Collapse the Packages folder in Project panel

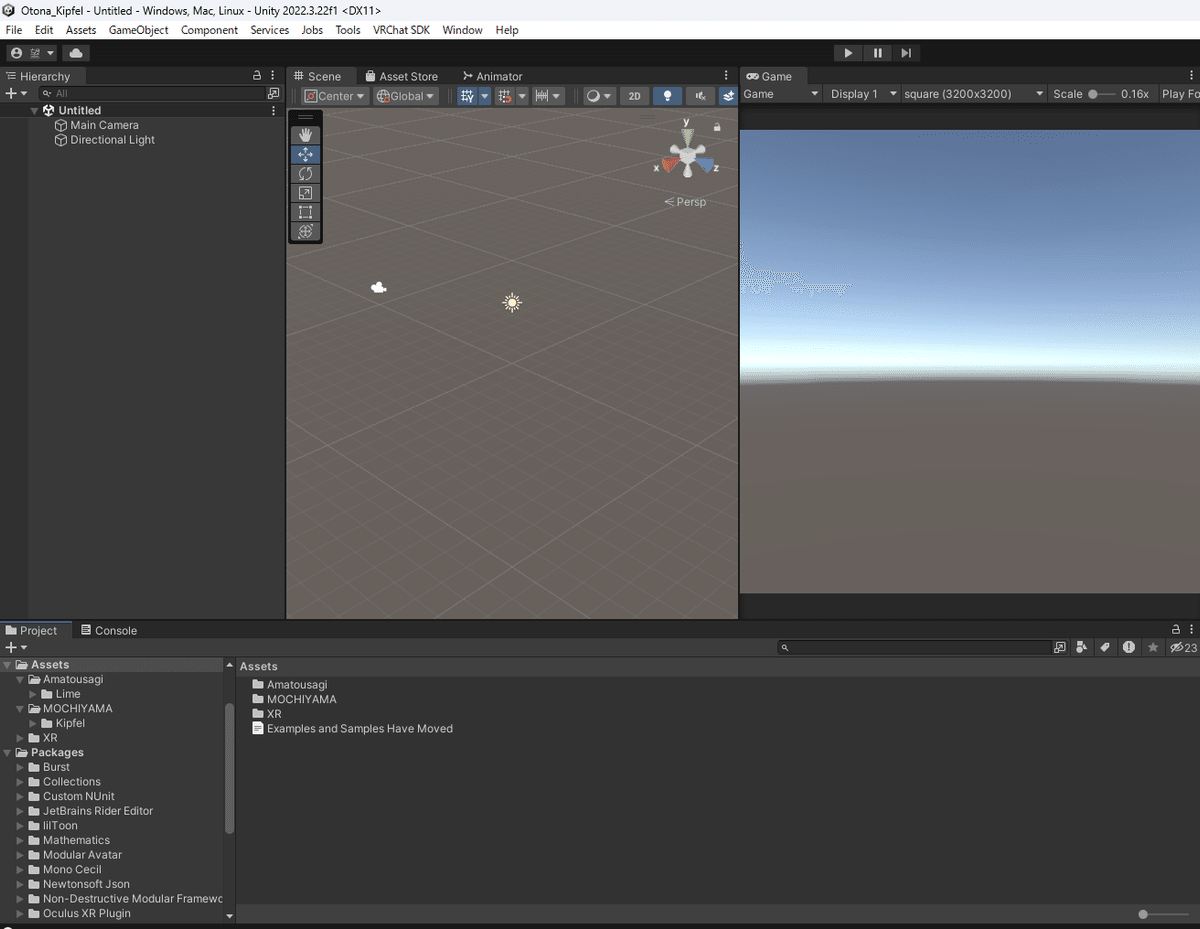(8, 752)
